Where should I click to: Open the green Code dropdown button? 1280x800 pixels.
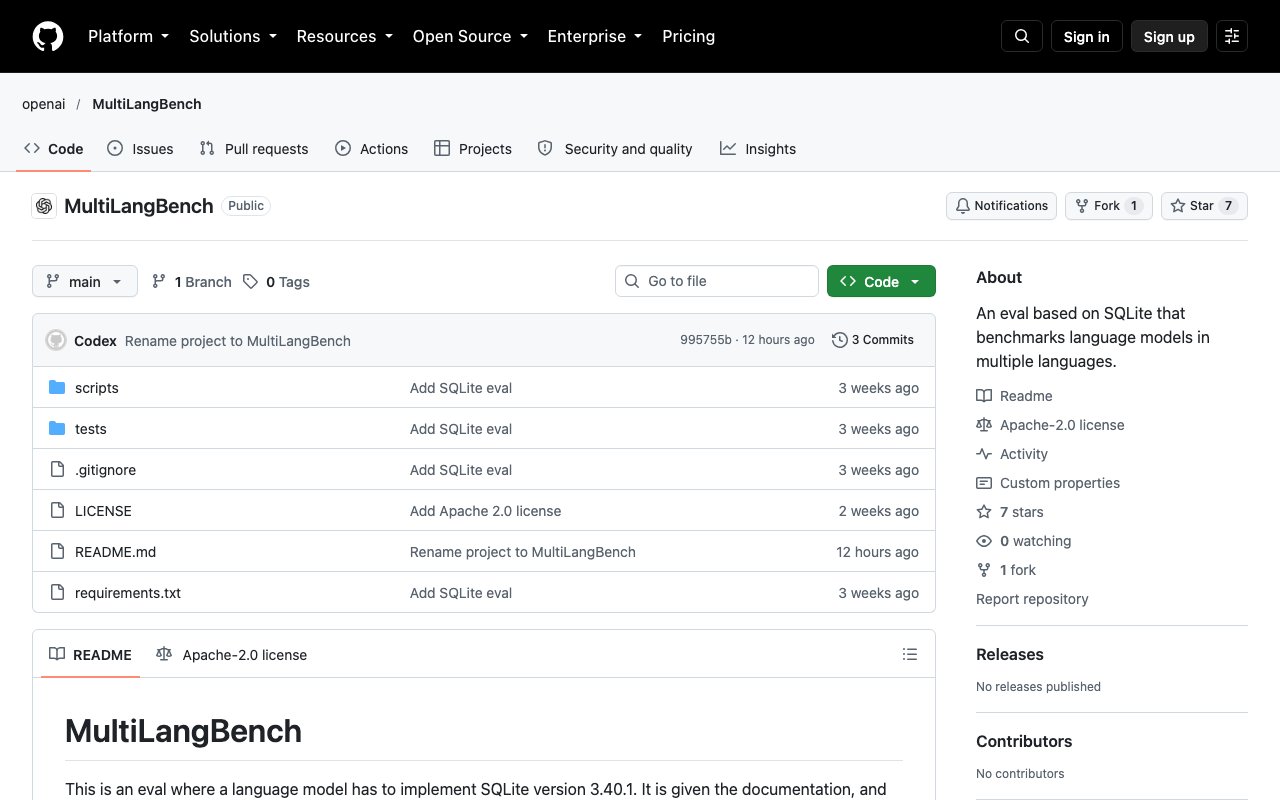[881, 282]
